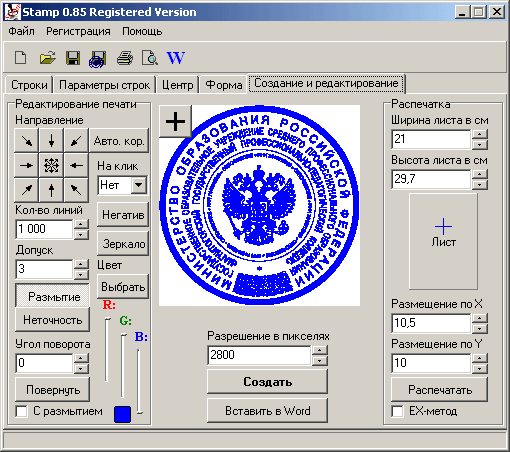The height and width of the screenshot is (452, 510).
Task: Open the Файл menu
Action: [21, 31]
